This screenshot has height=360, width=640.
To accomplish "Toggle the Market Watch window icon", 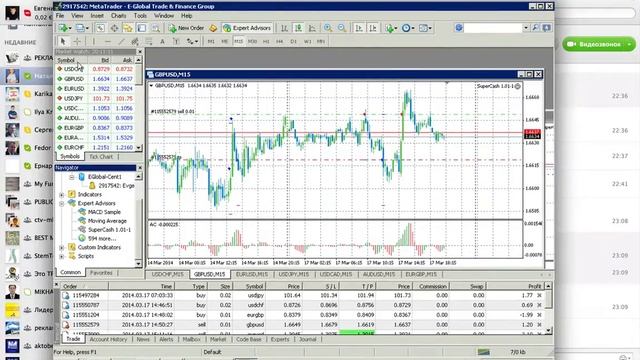I will point(100,28).
